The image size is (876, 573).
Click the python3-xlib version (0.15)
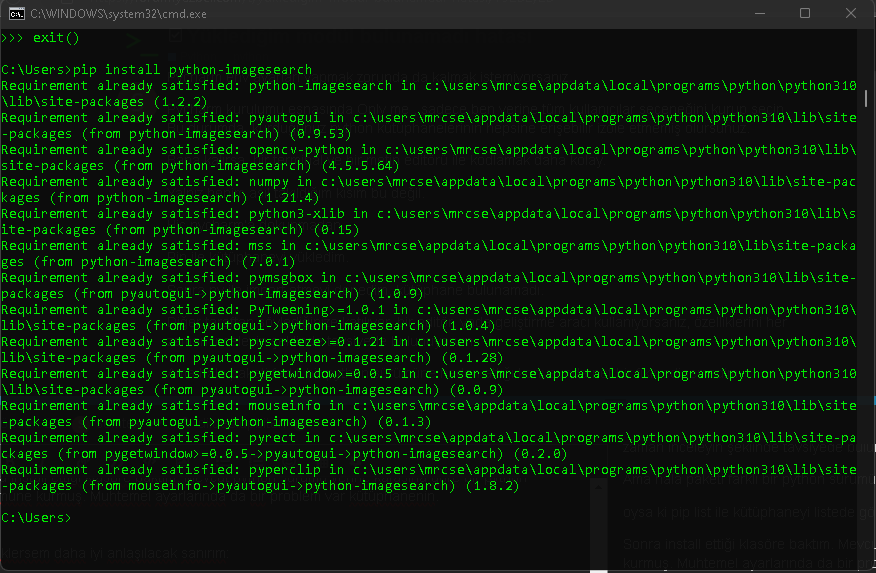click(x=336, y=230)
